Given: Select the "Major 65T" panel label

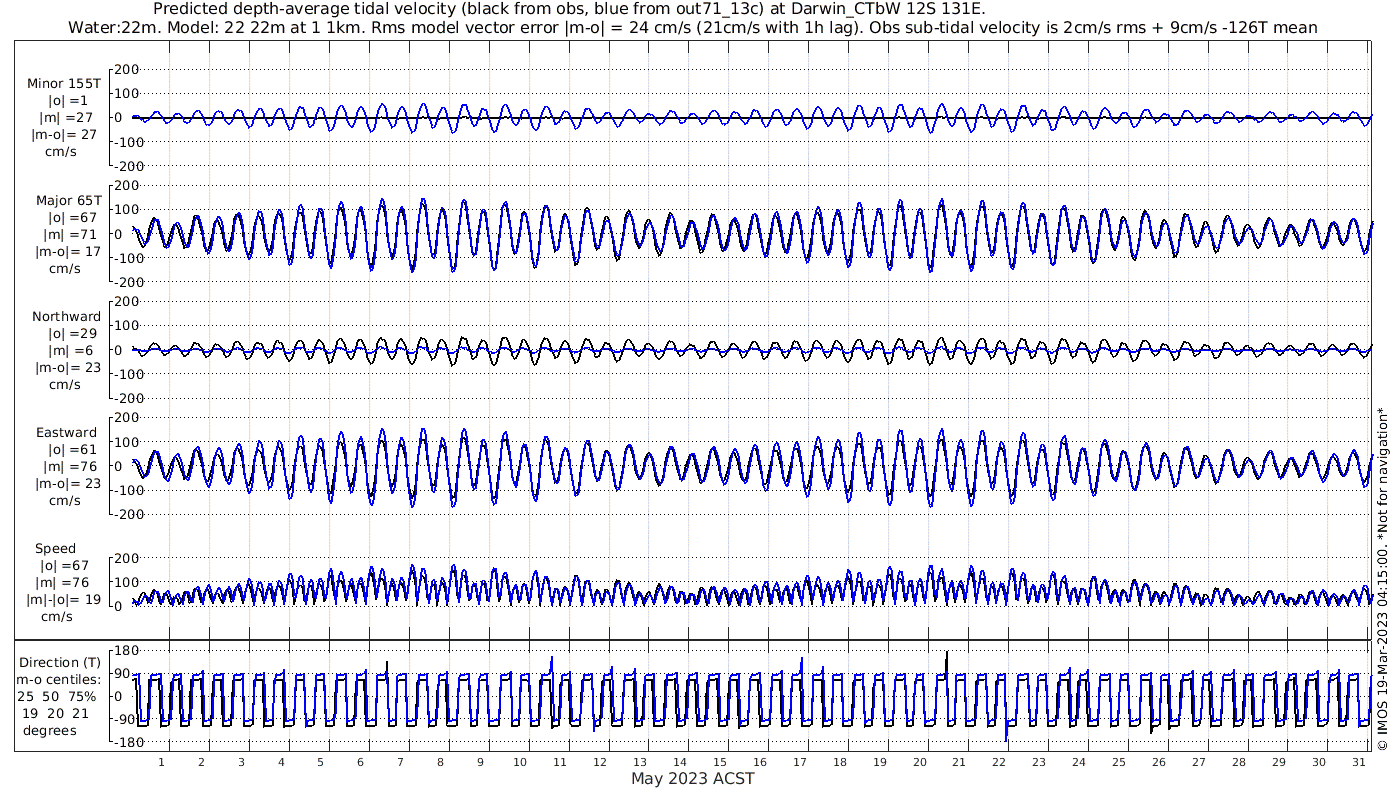Looking at the screenshot, I should pos(68,200).
